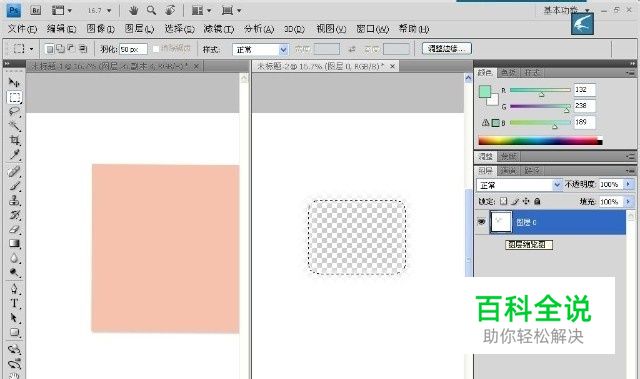The image size is (640, 379).
Task: Select the Crop tool
Action: (14, 140)
